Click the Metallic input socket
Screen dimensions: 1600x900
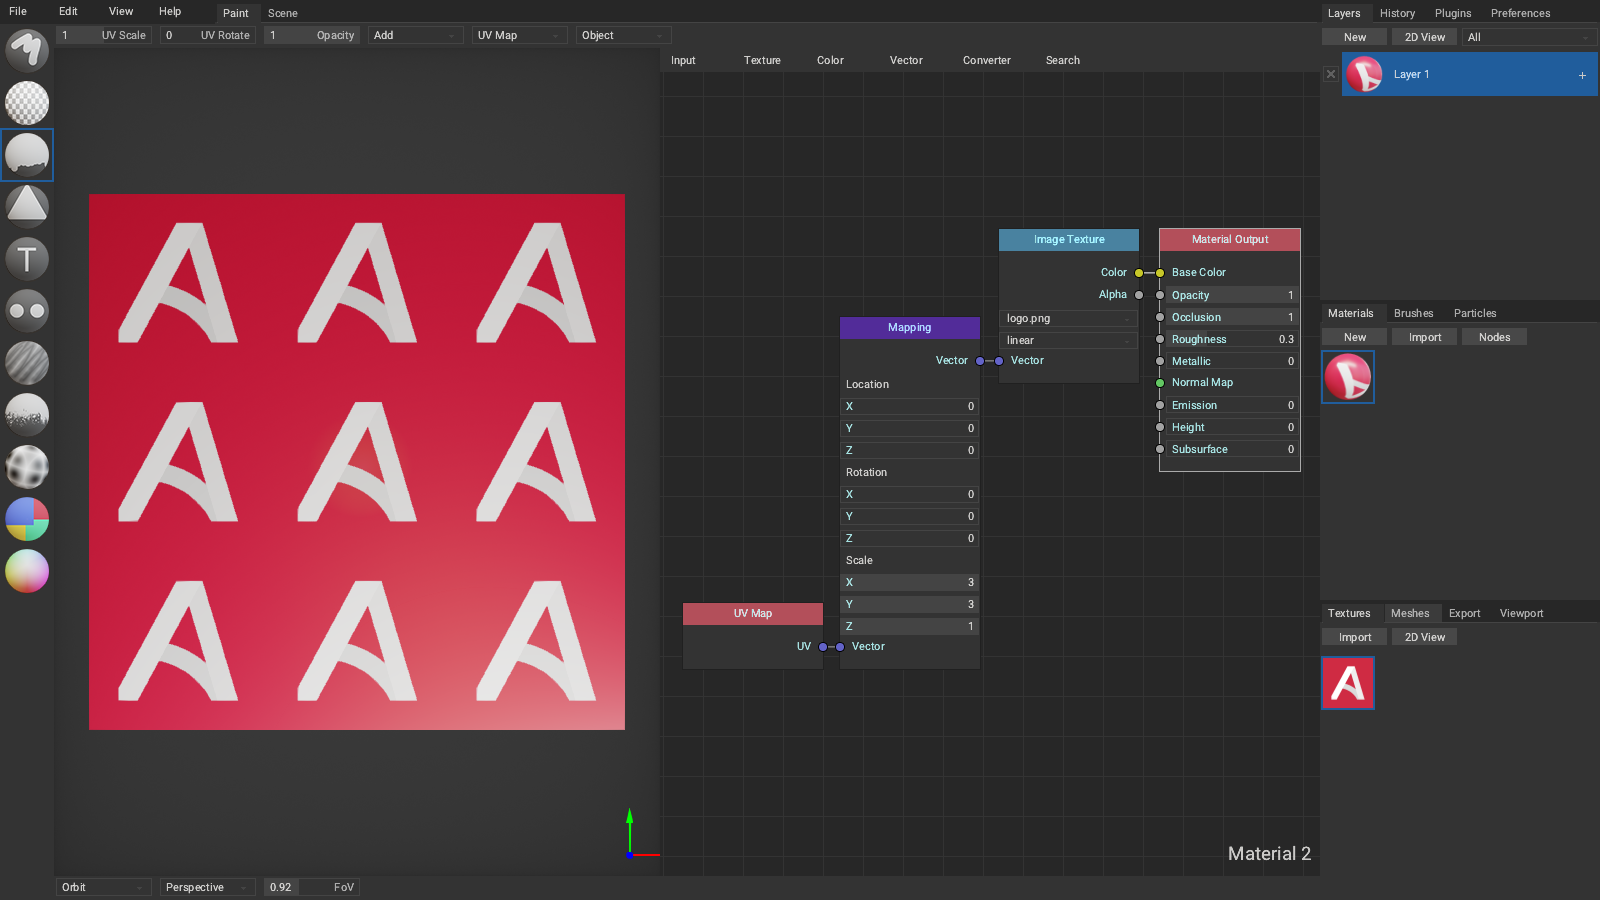[1160, 361]
